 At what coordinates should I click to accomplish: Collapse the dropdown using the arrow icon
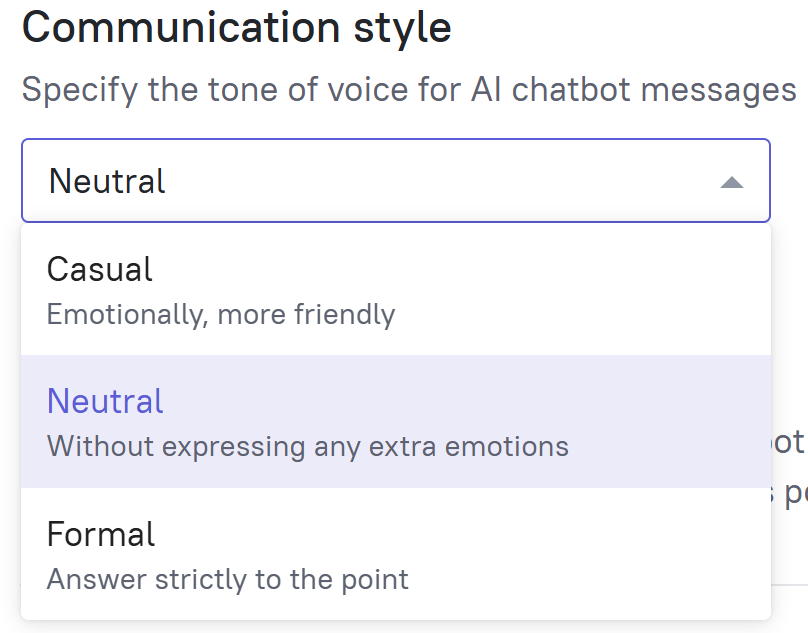tap(732, 182)
